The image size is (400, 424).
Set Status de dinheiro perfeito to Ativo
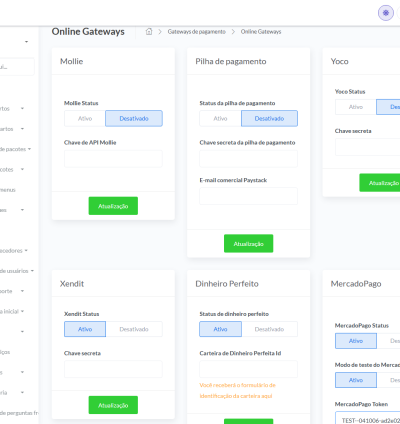[220, 329]
